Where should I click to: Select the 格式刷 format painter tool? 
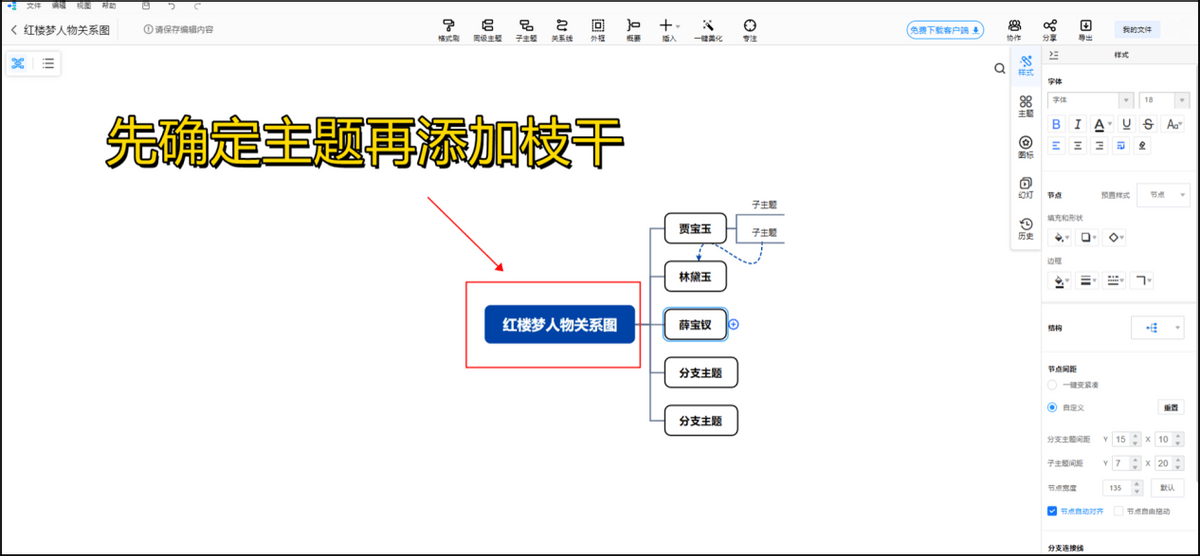pyautogui.click(x=448, y=29)
